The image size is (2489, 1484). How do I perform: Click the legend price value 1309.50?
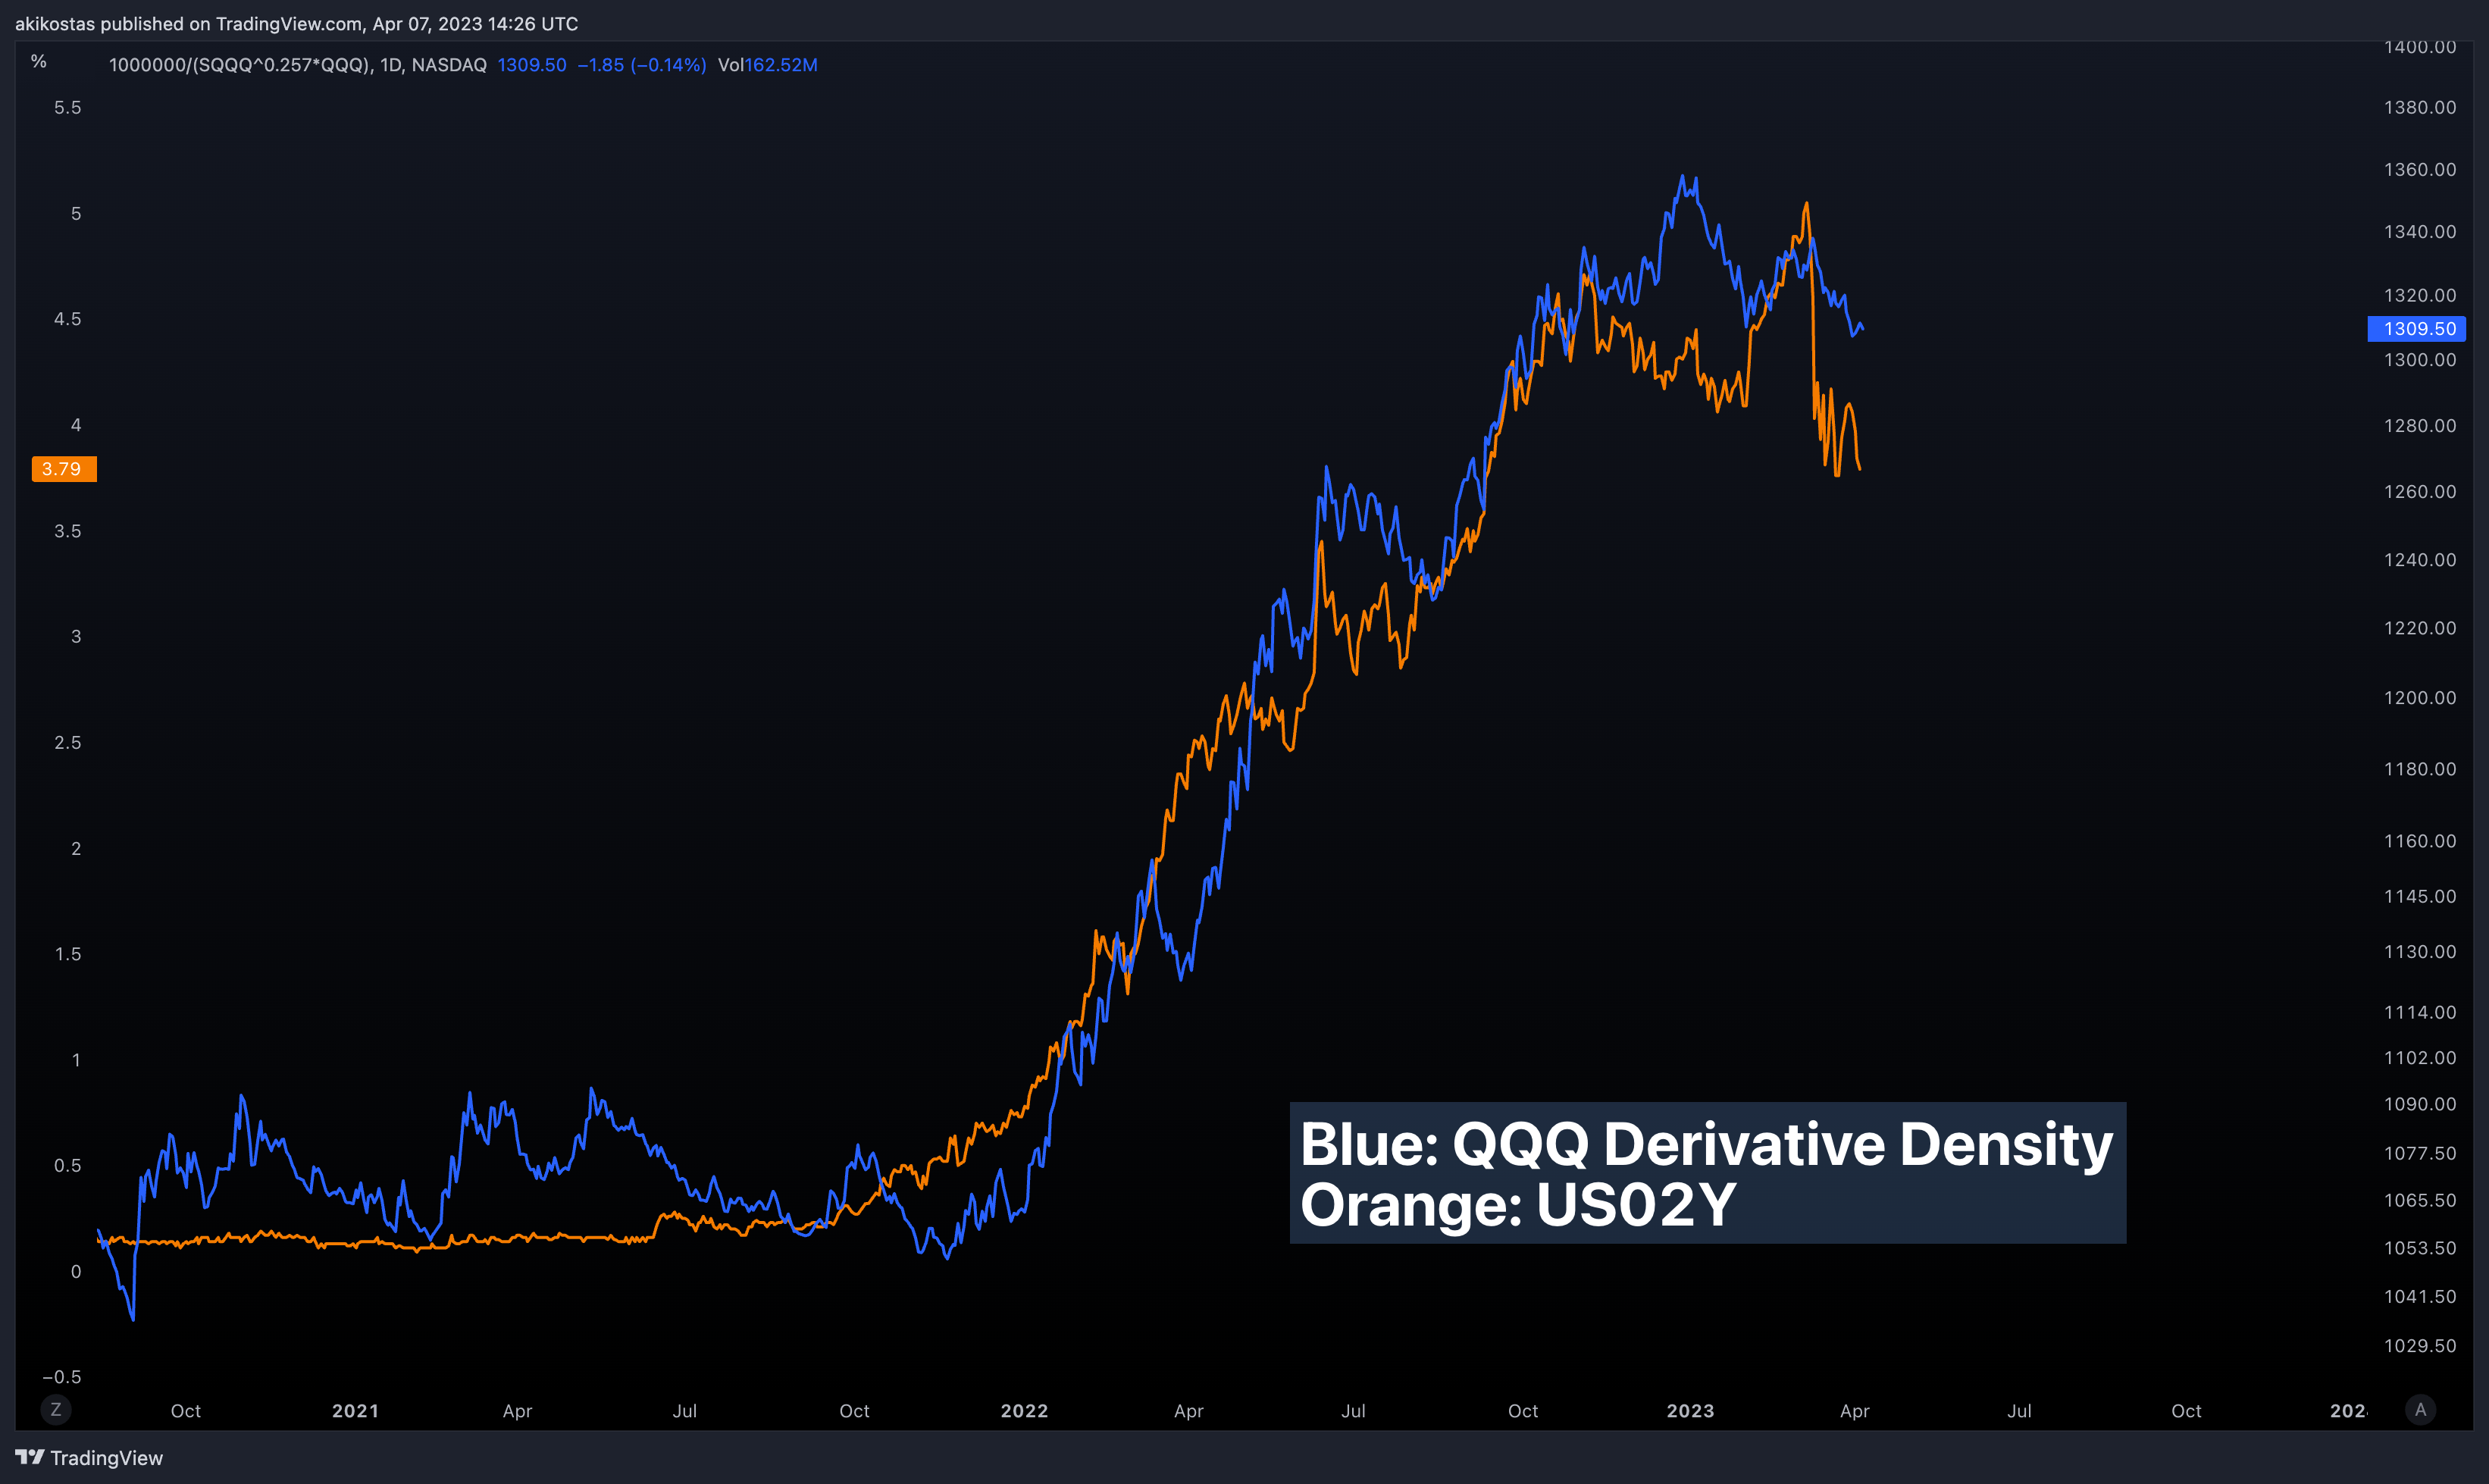tap(532, 65)
